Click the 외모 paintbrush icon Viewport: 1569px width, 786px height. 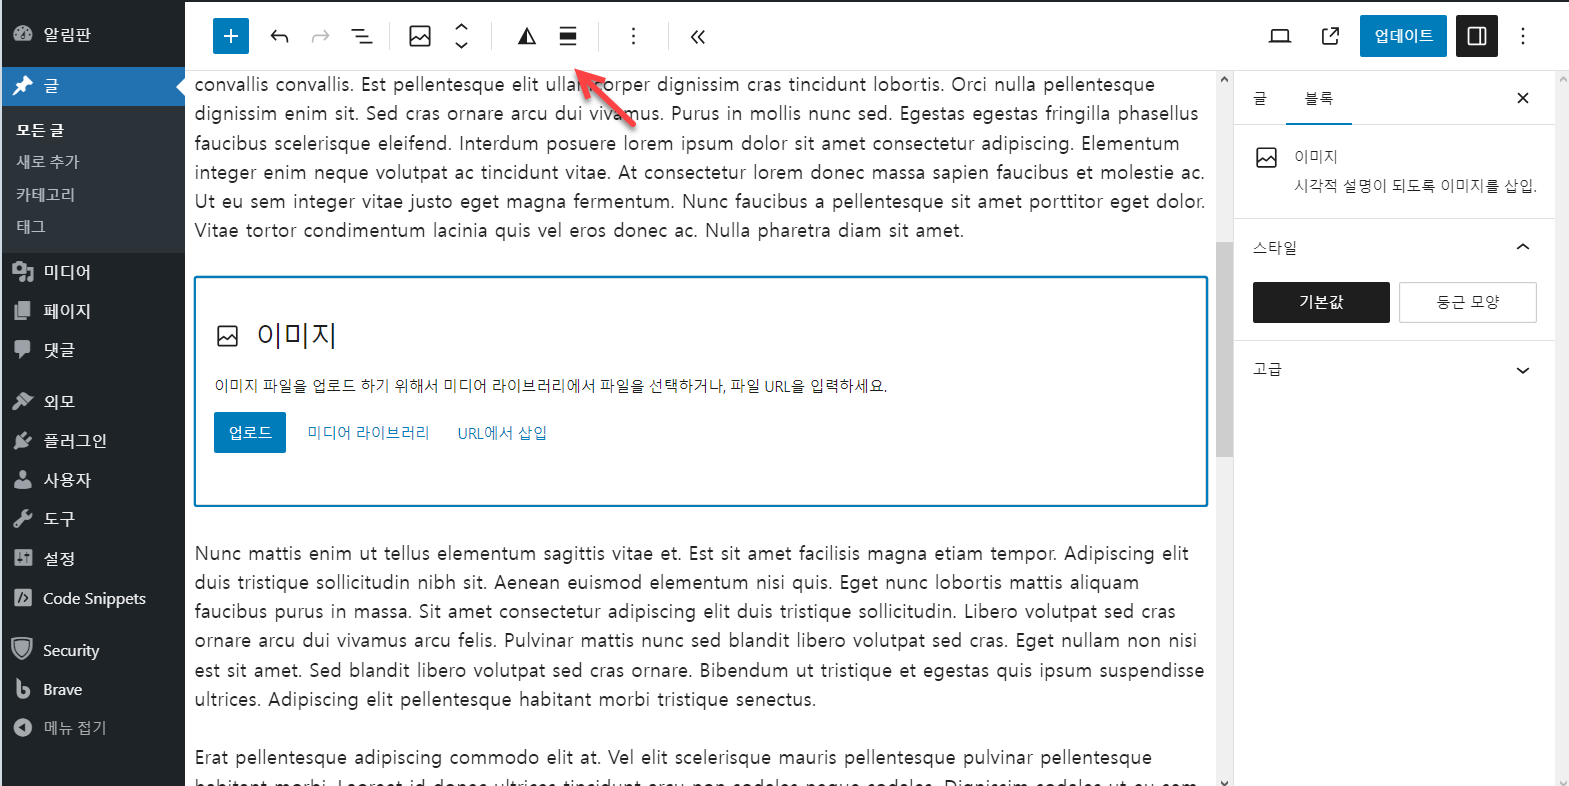coord(23,402)
